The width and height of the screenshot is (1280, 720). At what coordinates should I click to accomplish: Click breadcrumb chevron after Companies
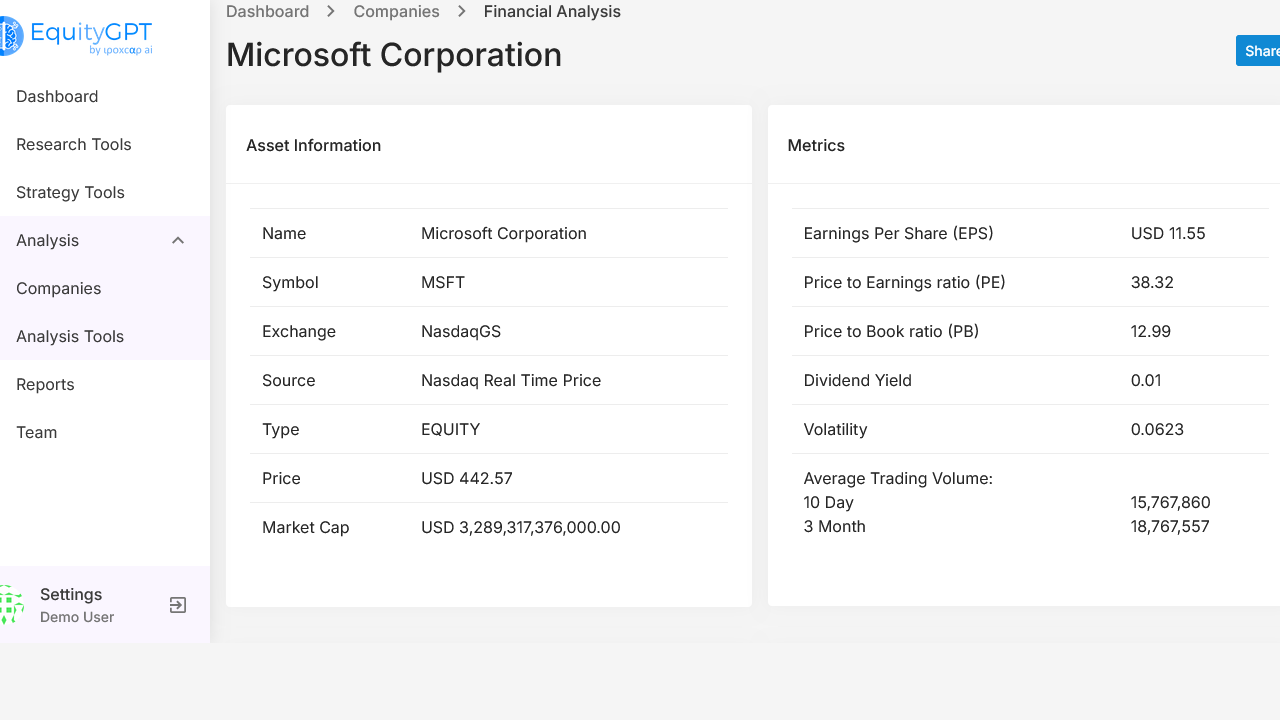click(461, 12)
